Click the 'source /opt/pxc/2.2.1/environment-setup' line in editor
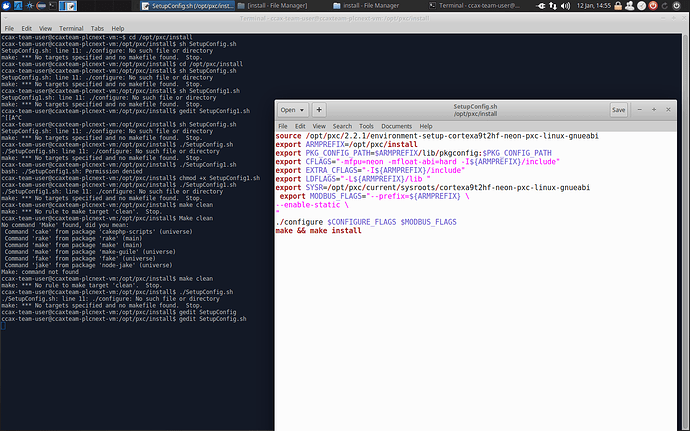 tap(437, 136)
